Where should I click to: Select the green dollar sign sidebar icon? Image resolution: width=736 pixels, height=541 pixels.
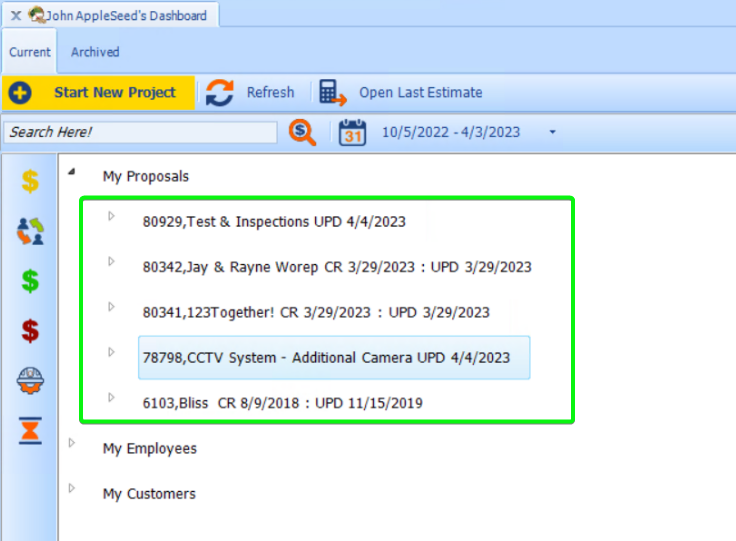point(30,281)
